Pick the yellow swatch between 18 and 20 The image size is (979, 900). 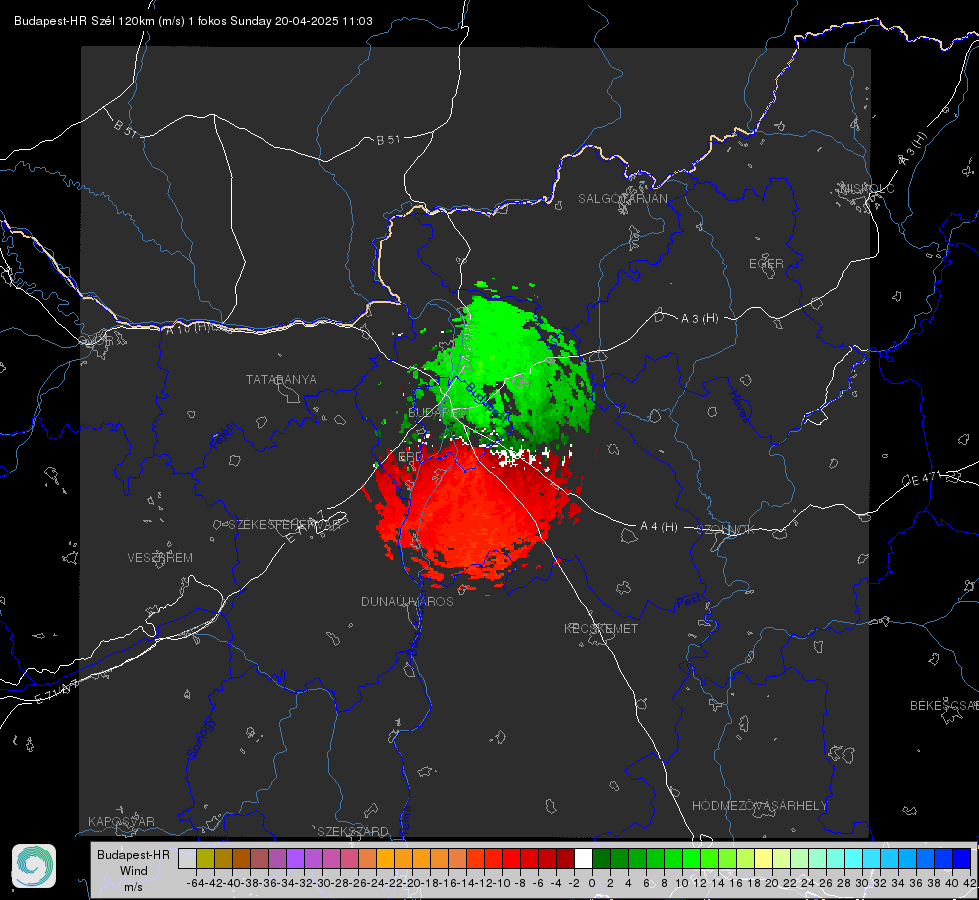[764, 858]
